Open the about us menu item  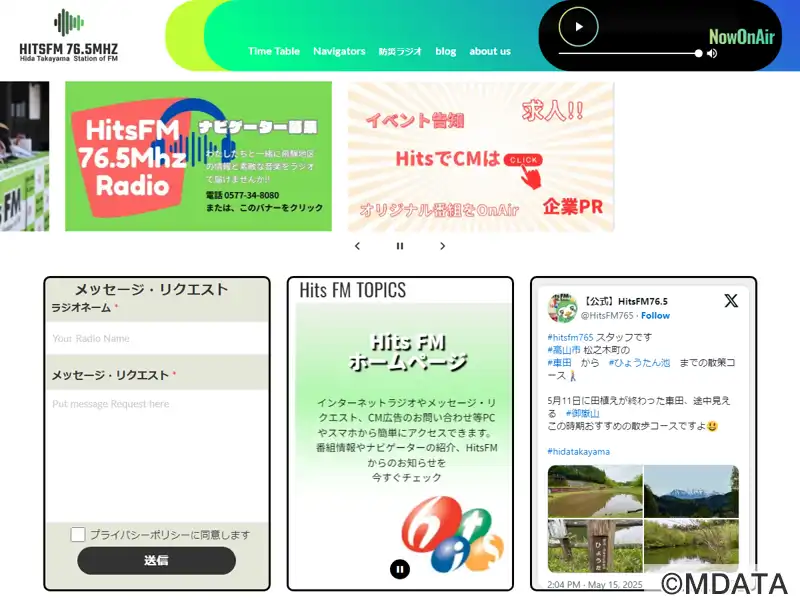click(490, 51)
